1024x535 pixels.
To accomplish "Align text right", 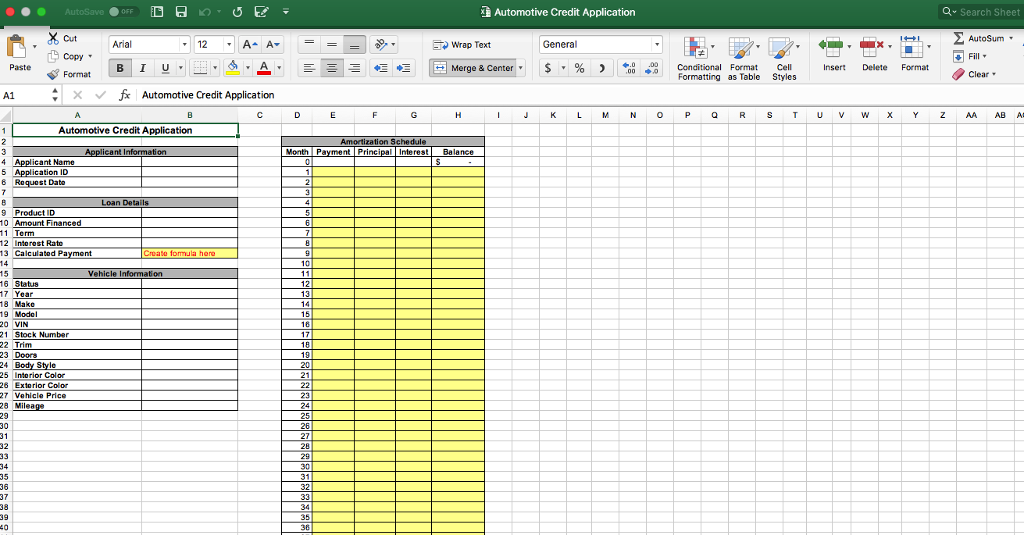I will [x=354, y=68].
